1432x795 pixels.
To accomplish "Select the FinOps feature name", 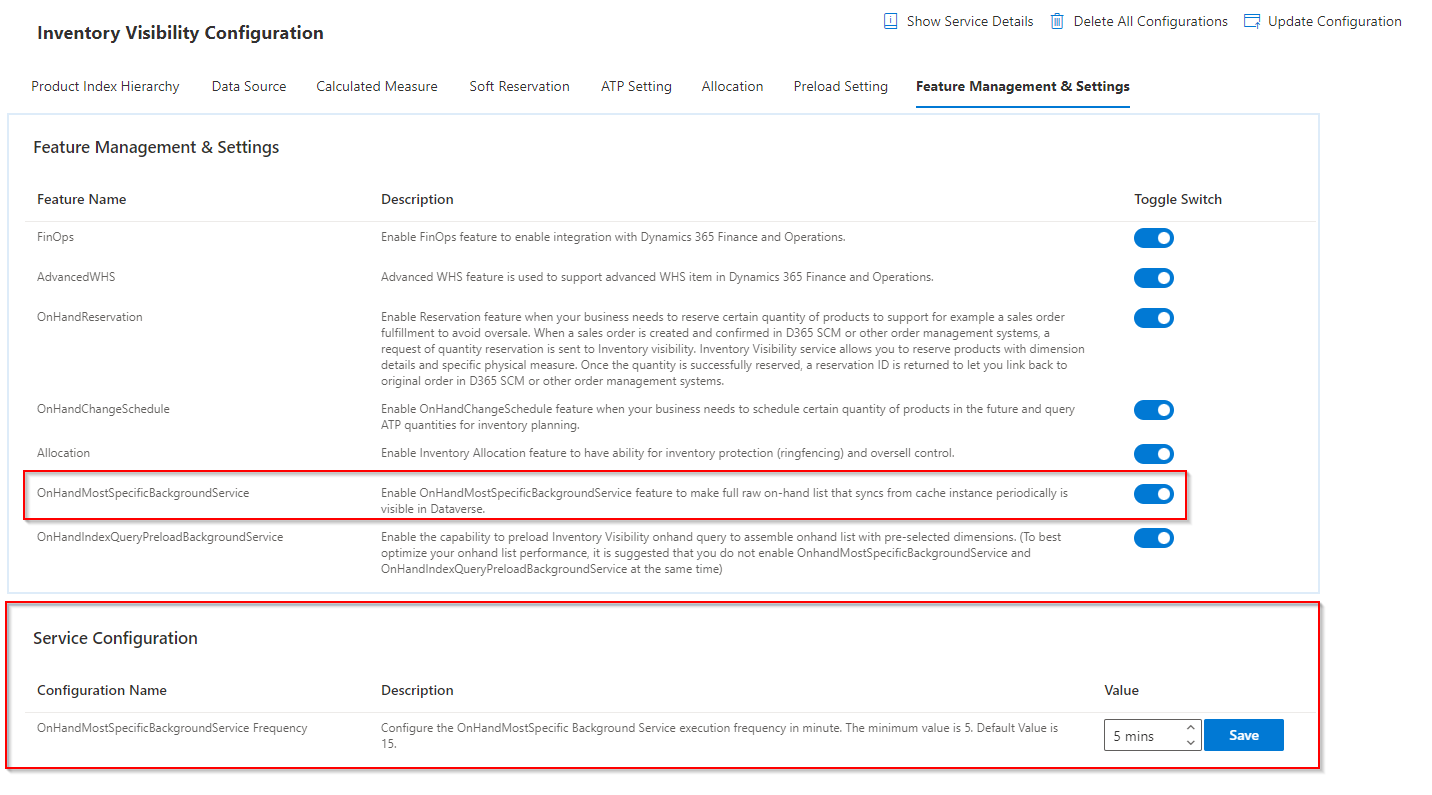I will (x=55, y=237).
